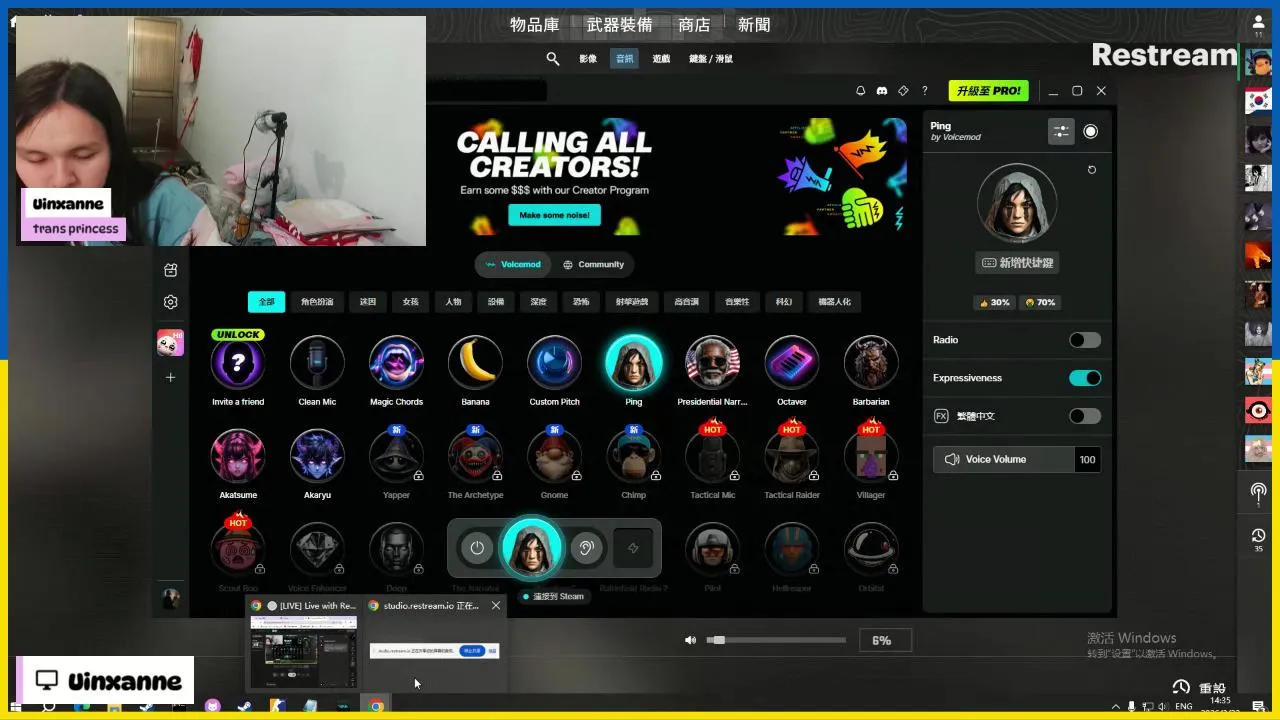This screenshot has width=1280, height=720.
Task: Mute the Voice Volume speaker icon
Action: pos(952,459)
